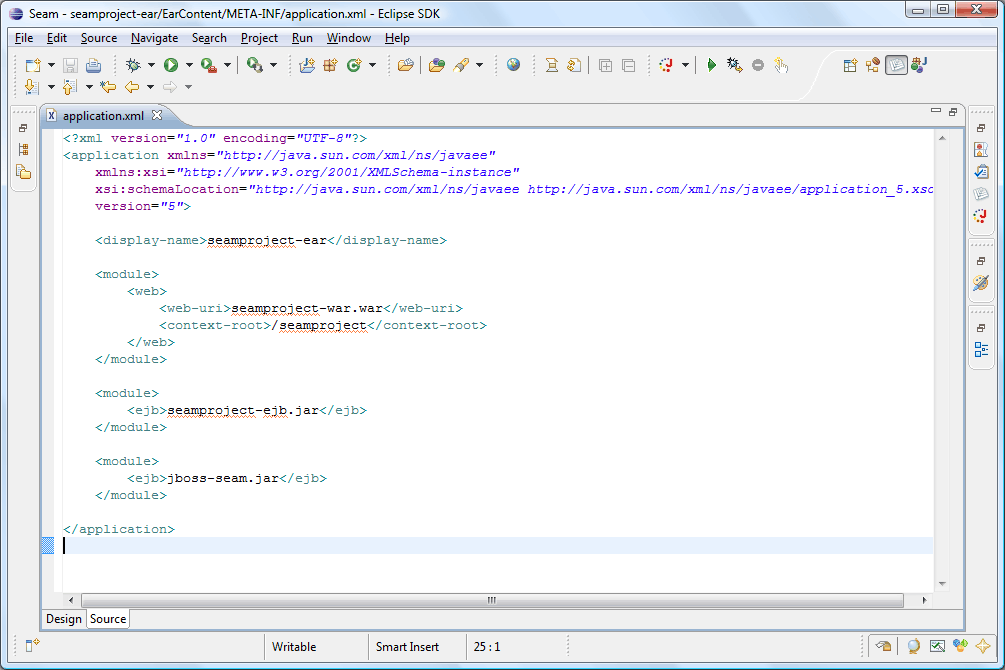
Task: Open the Search dropdown arrow
Action: 479,65
